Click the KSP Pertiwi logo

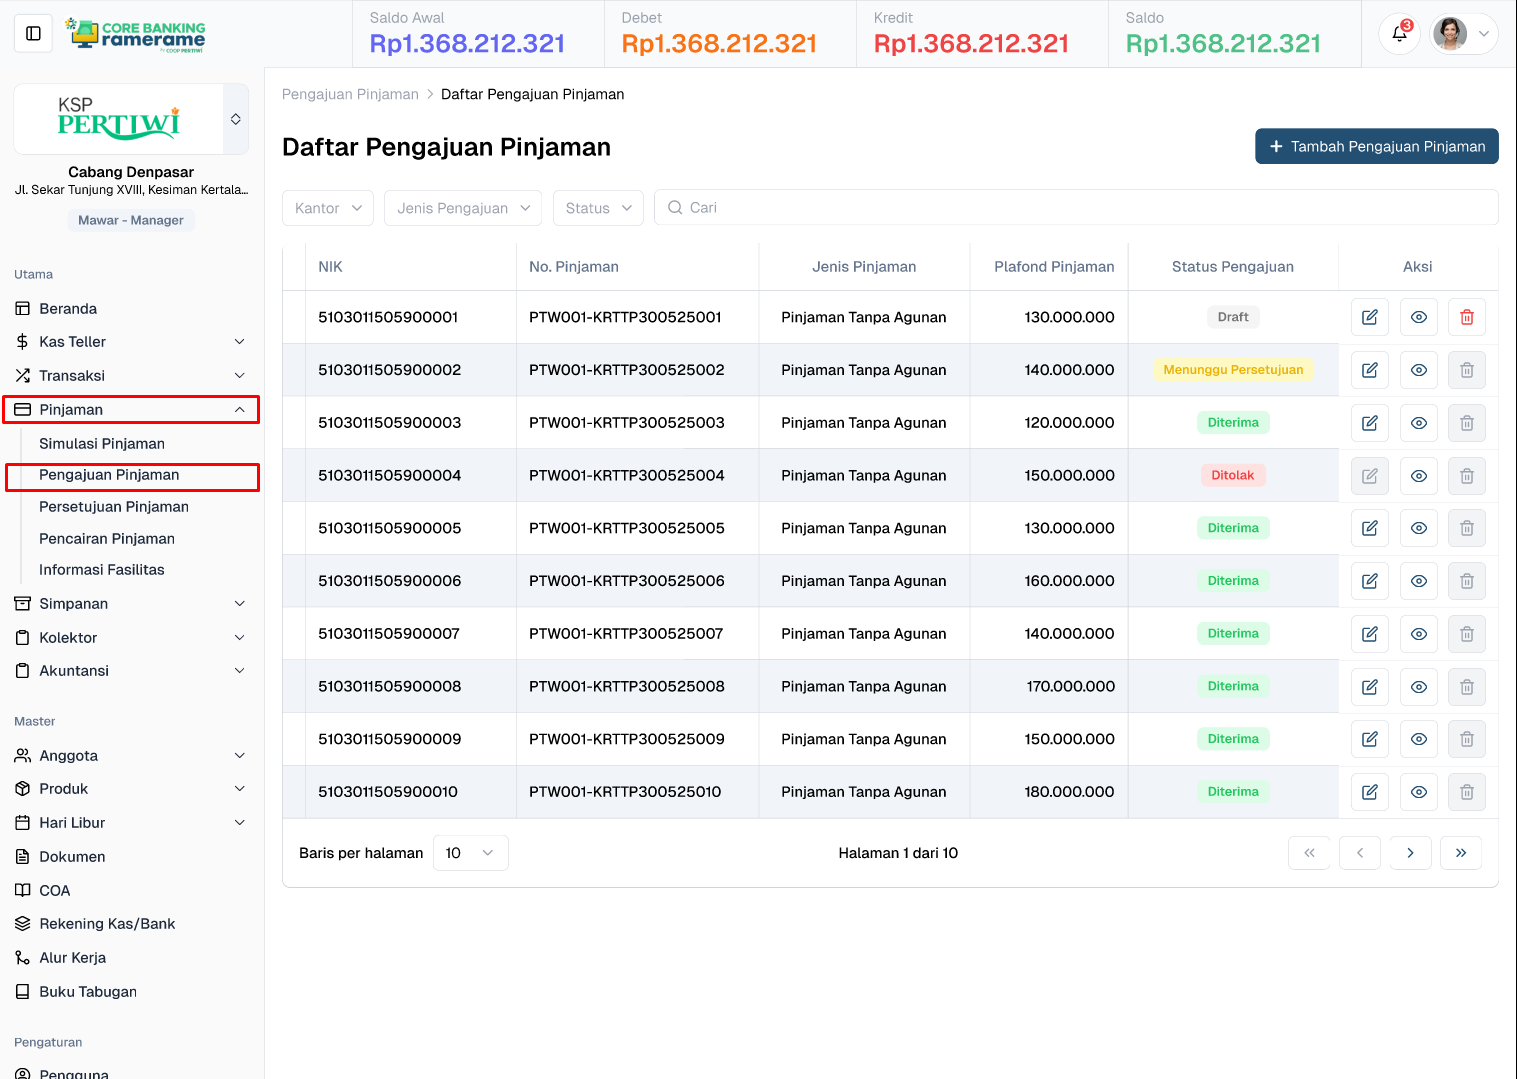[x=130, y=118]
